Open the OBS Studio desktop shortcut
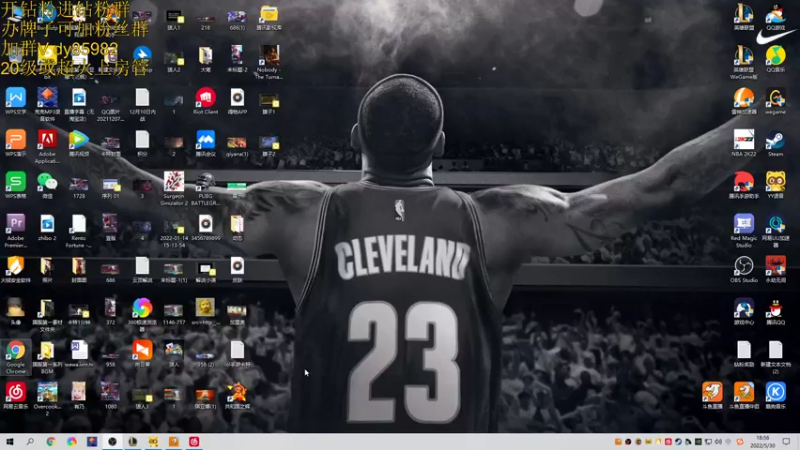Image resolution: width=800 pixels, height=450 pixels. pos(743,269)
